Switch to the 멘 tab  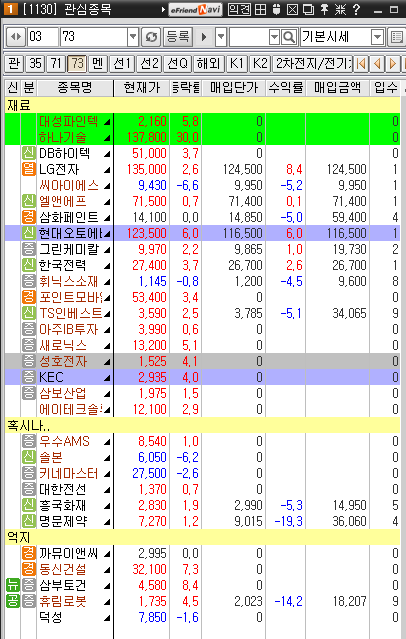point(97,64)
